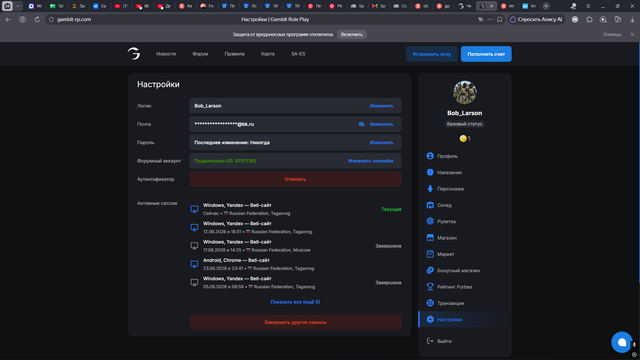
Task: Reload the page
Action: click(x=37, y=19)
